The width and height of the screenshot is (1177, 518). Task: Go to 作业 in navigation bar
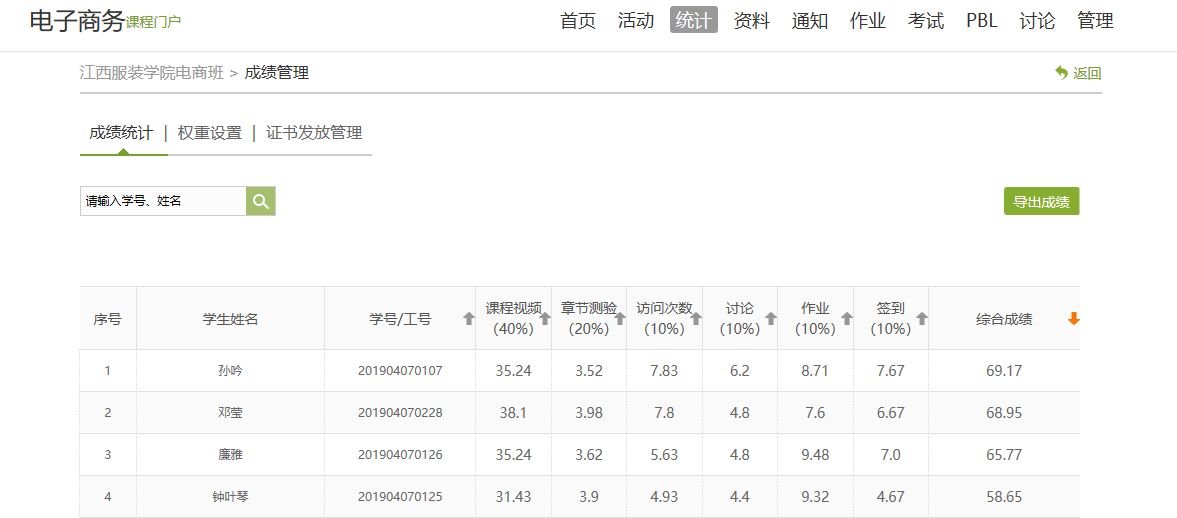(x=868, y=21)
